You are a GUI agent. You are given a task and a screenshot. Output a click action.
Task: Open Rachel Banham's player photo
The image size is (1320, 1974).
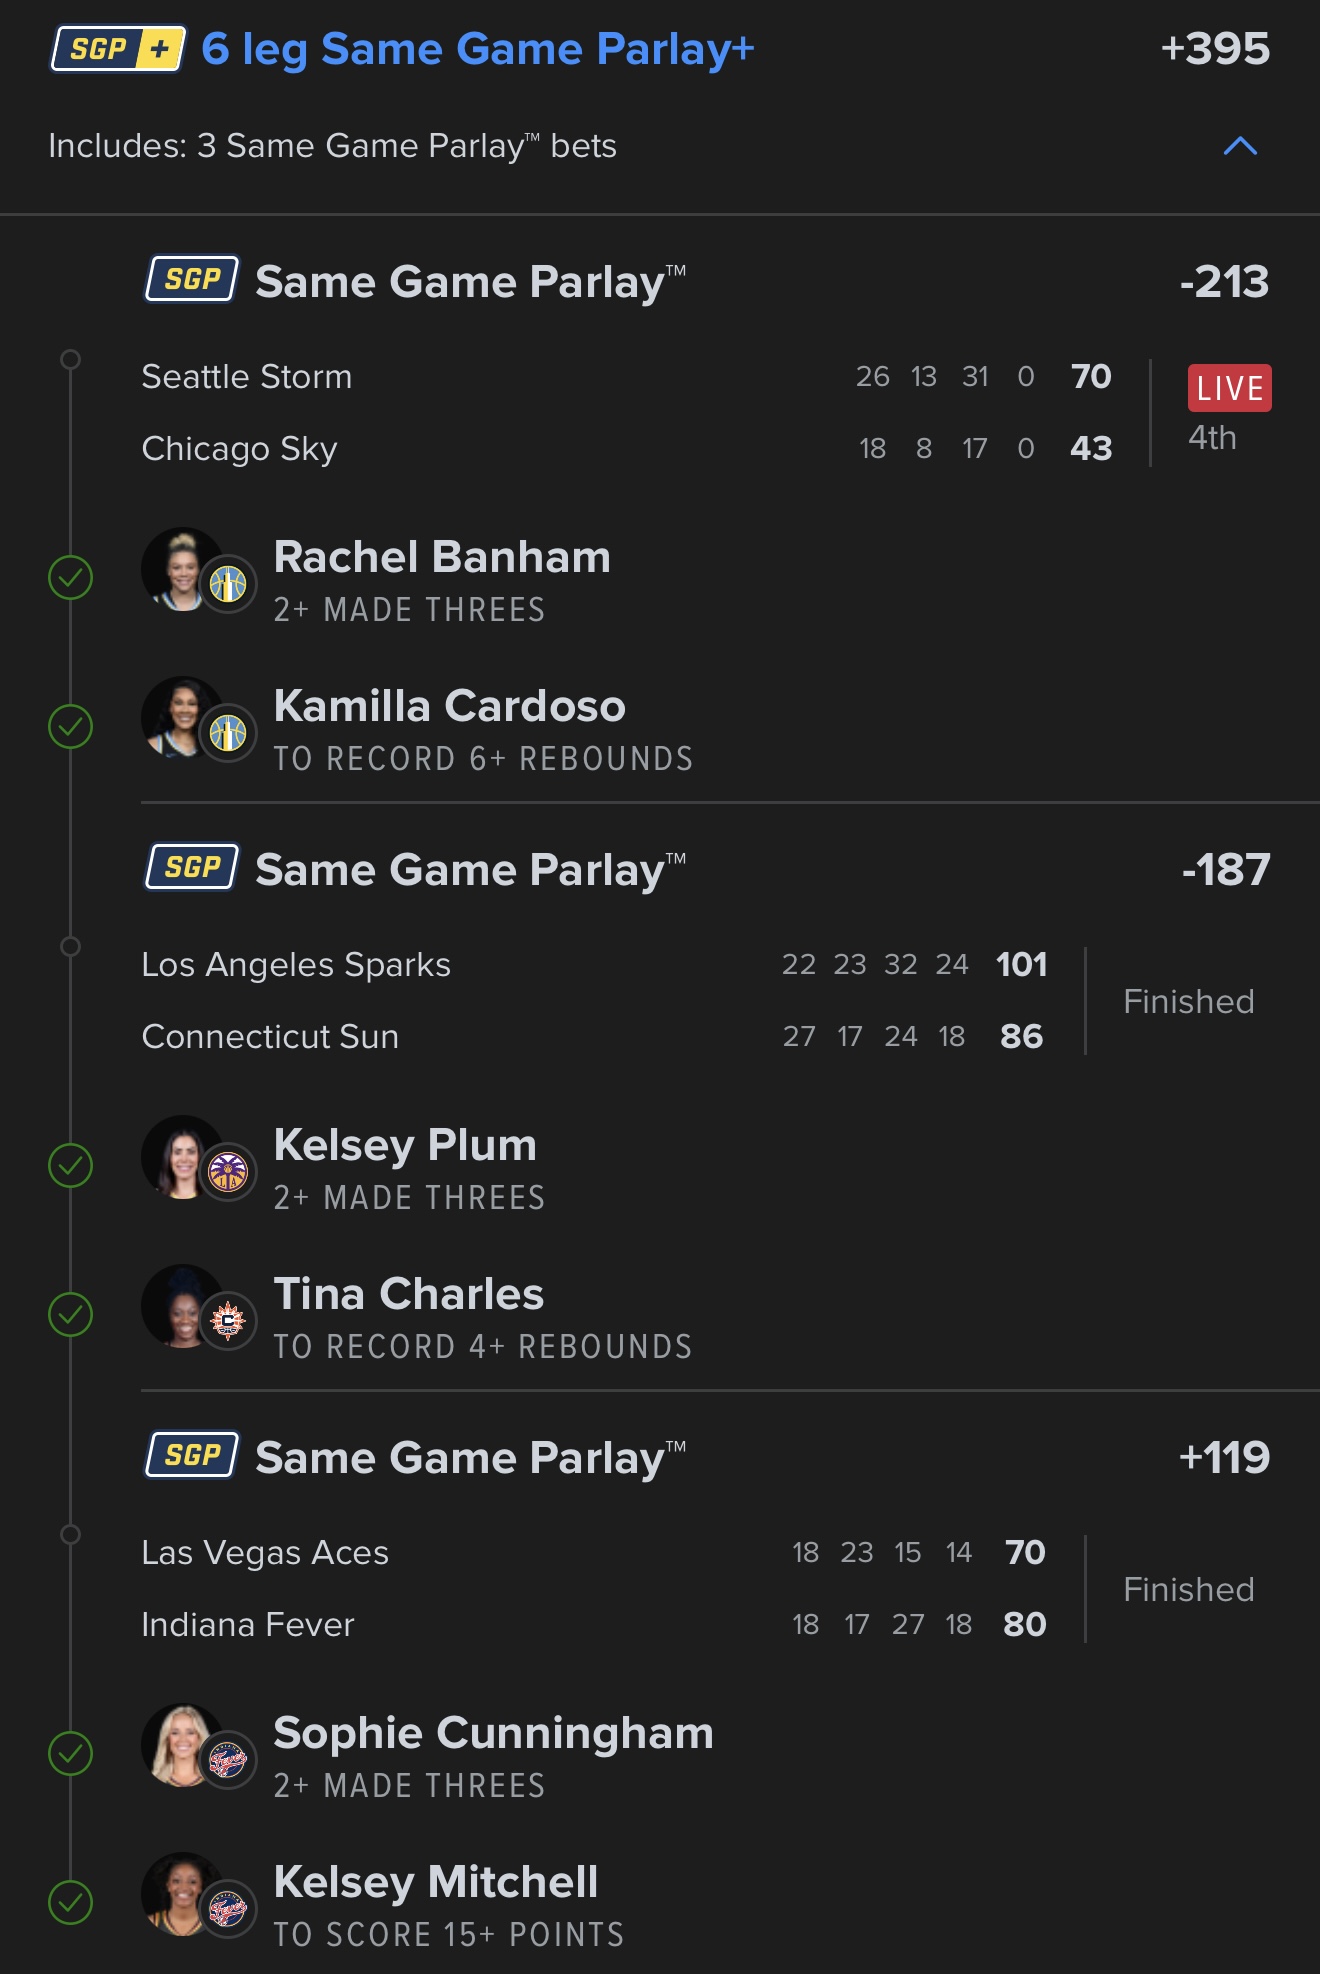[184, 569]
